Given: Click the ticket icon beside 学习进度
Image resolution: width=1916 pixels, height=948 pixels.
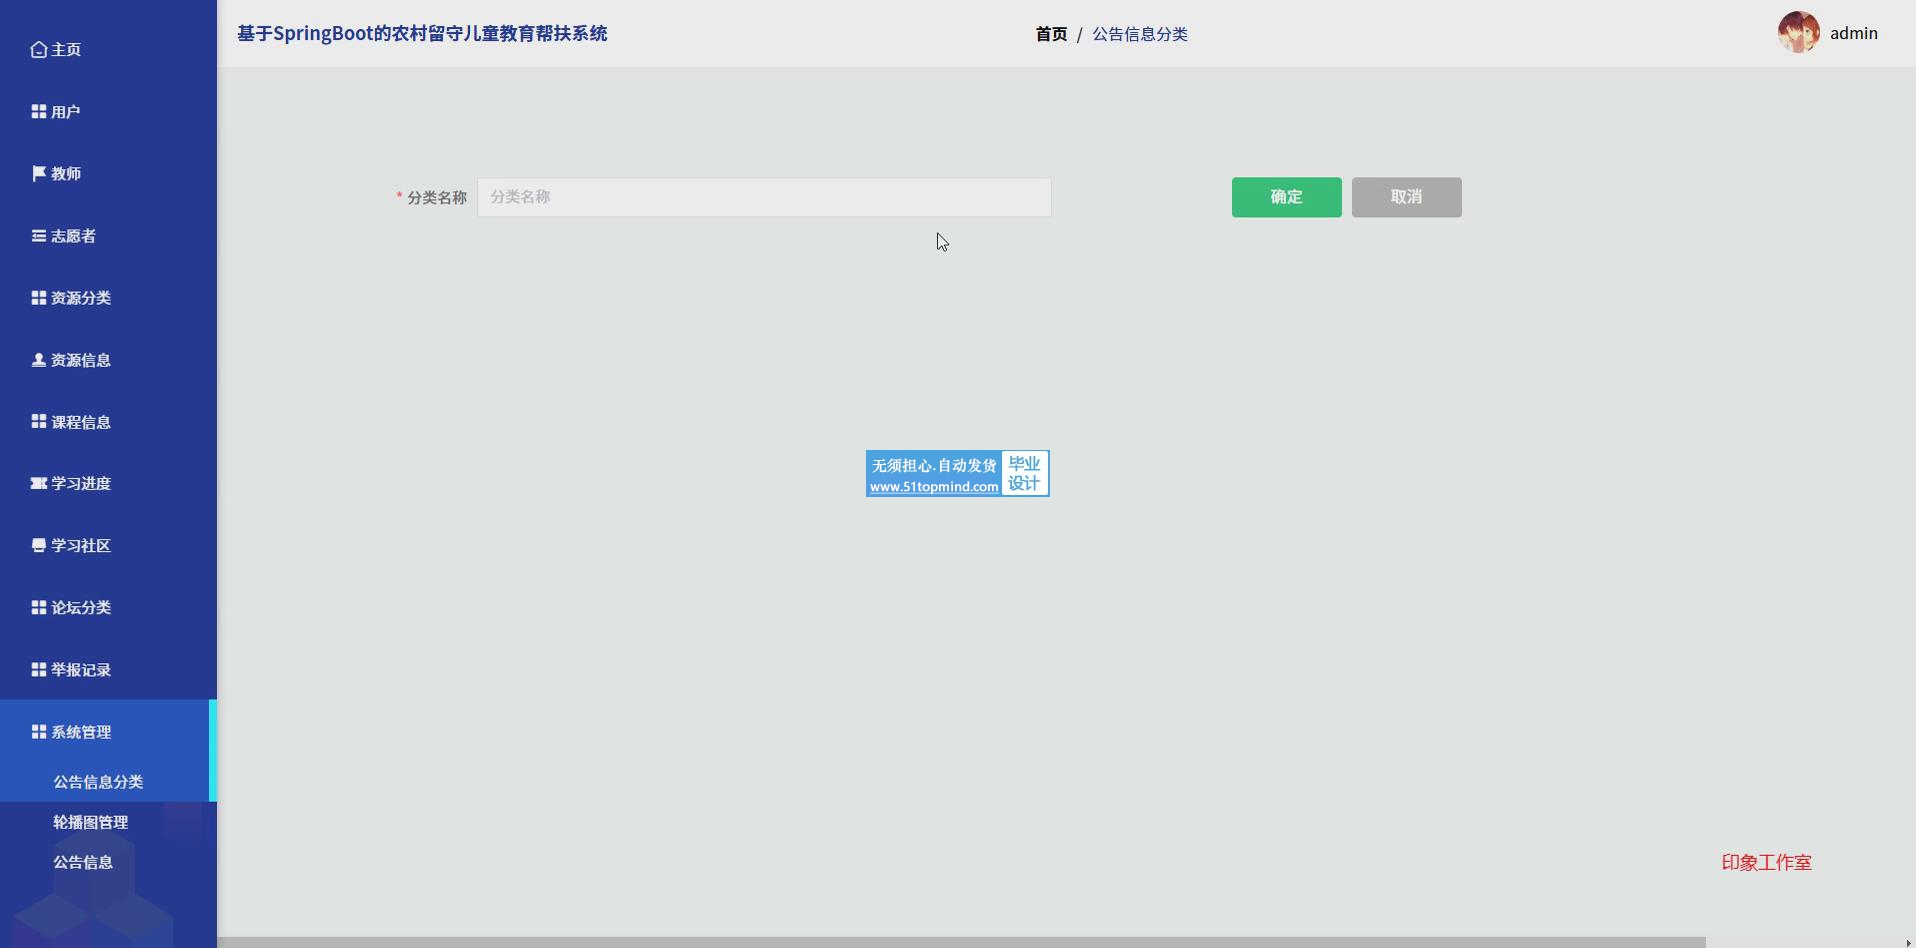Looking at the screenshot, I should pyautogui.click(x=38, y=483).
